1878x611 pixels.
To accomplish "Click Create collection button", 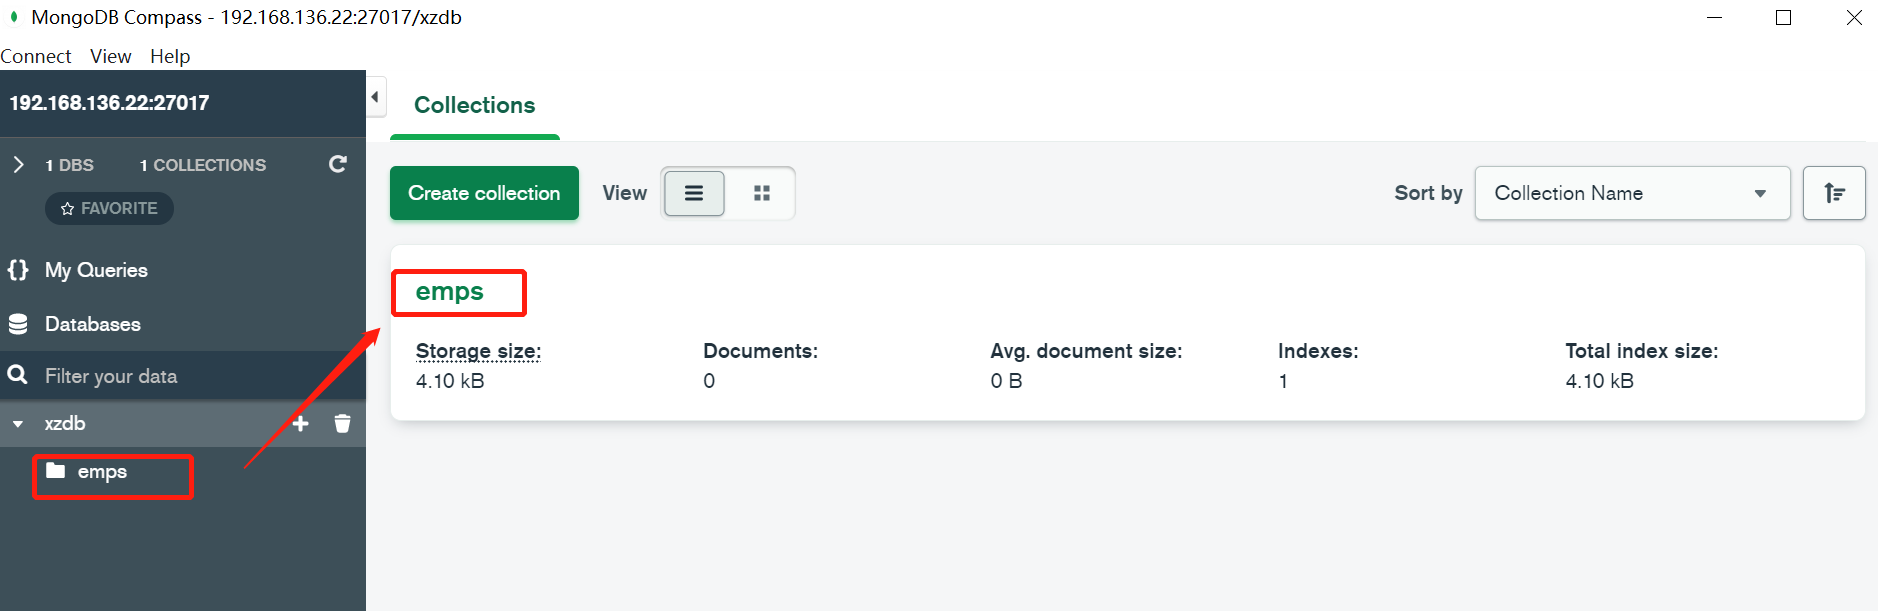I will coord(484,193).
